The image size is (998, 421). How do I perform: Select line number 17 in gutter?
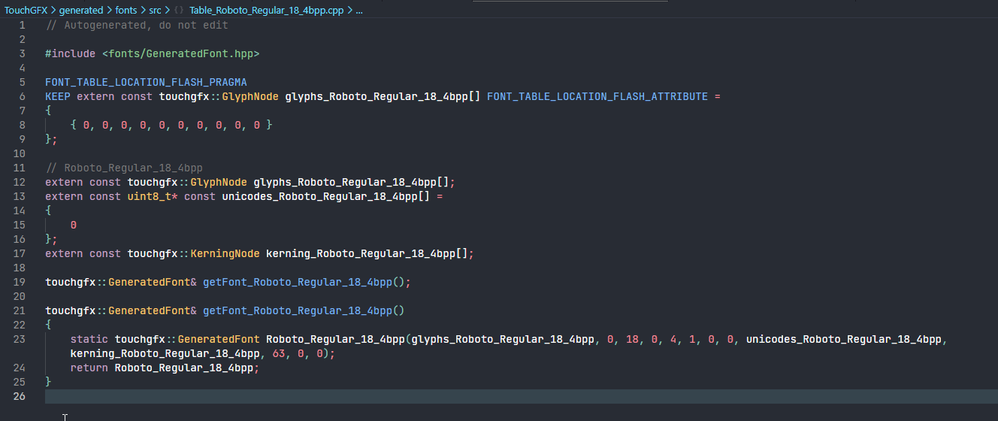(x=20, y=253)
